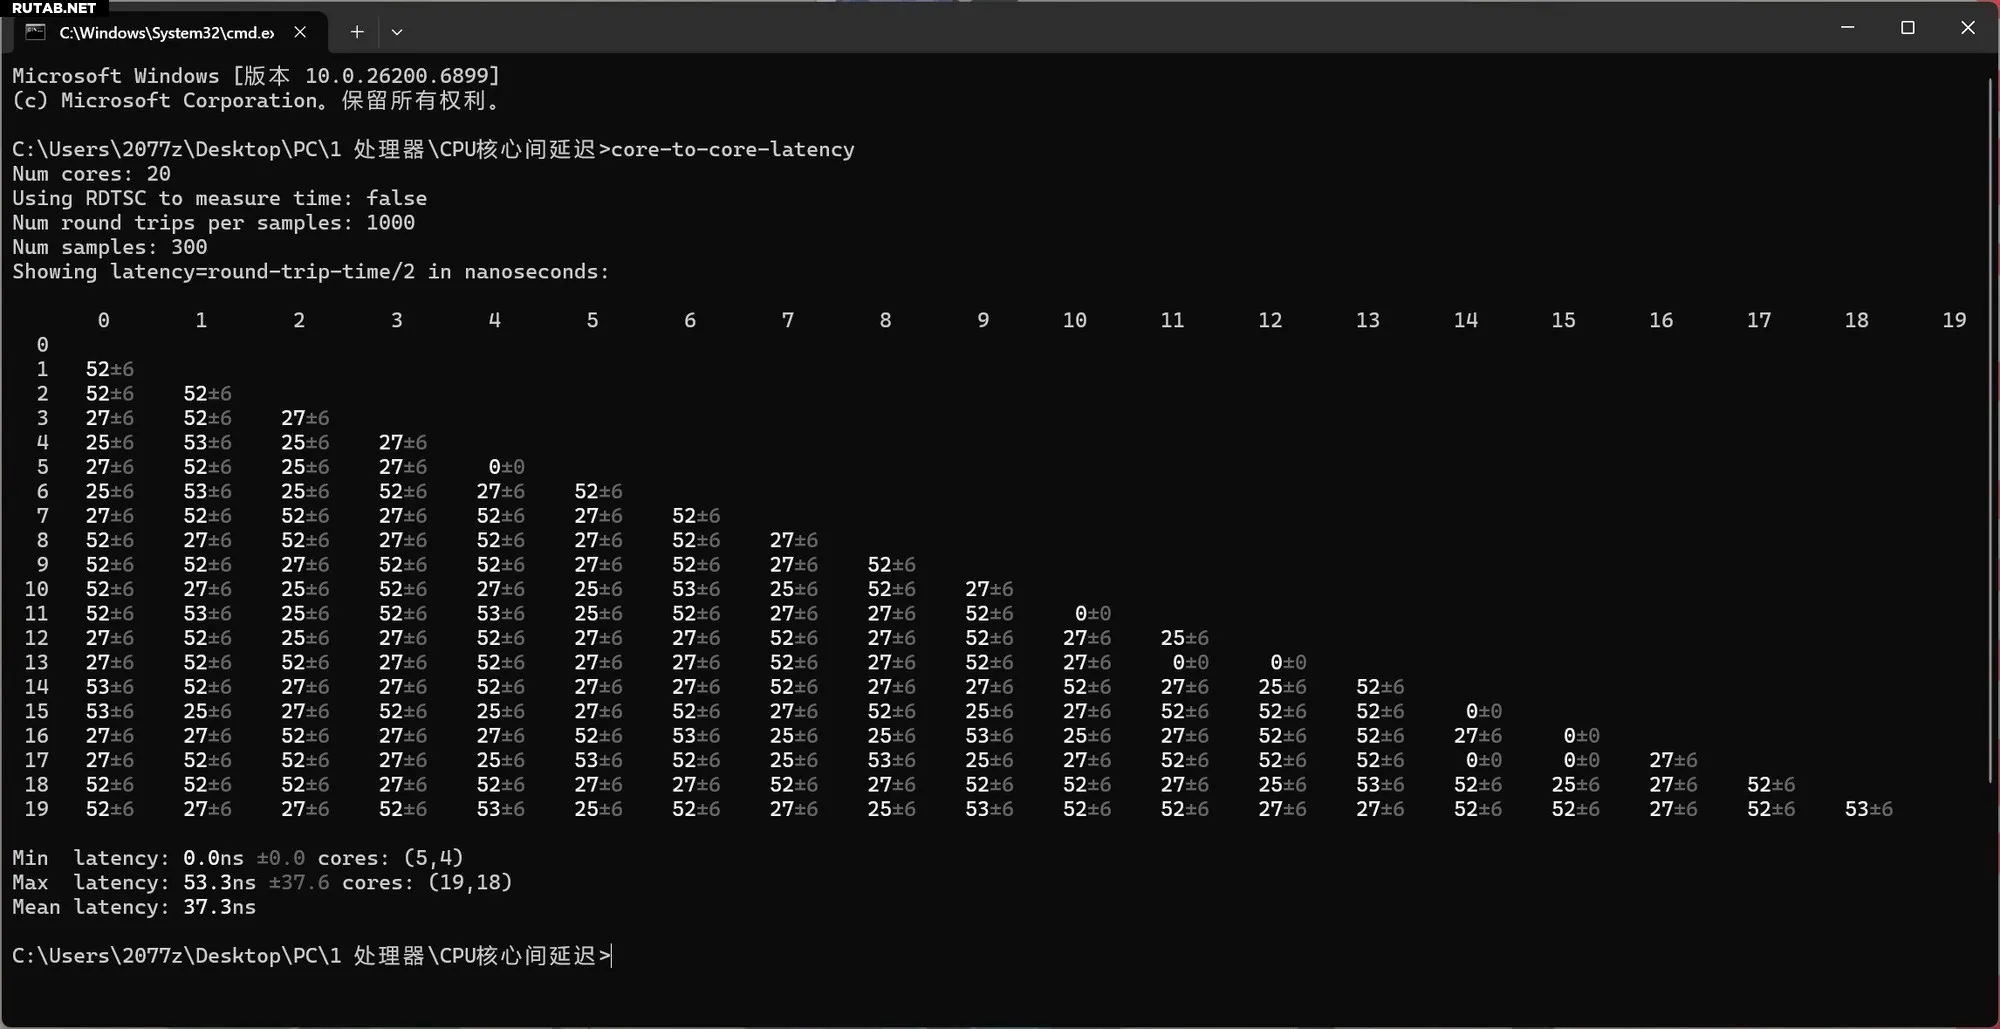Maximize the terminal window
This screenshot has height=1029, width=2000.
click(x=1907, y=28)
